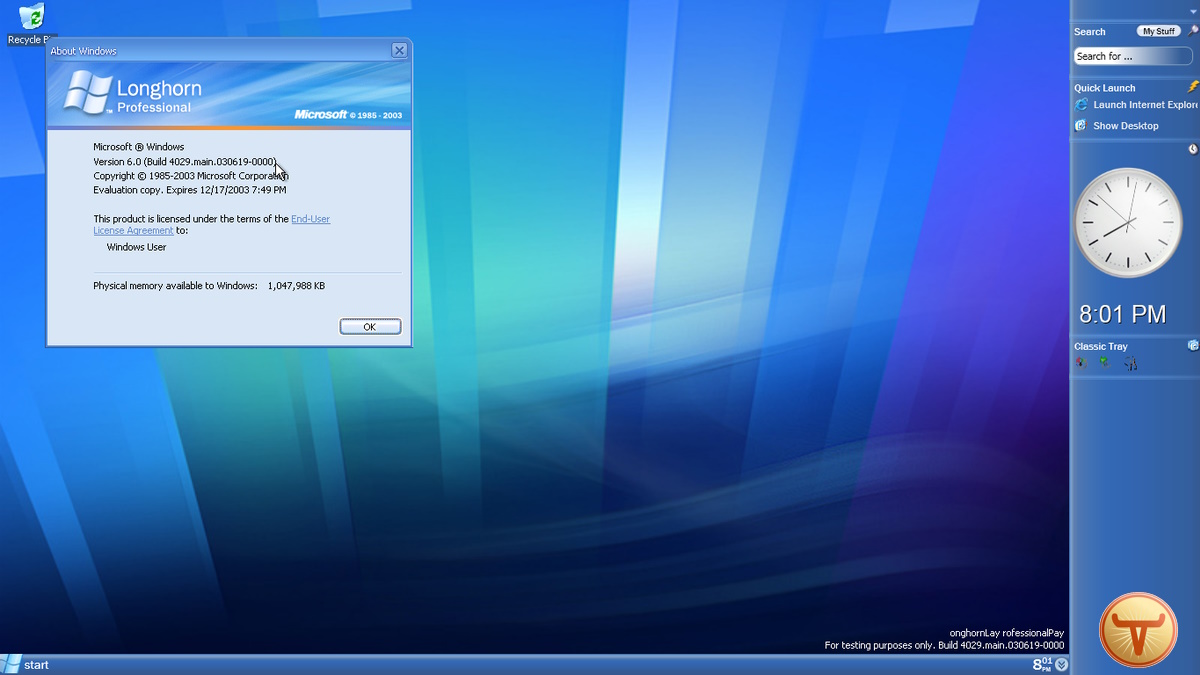This screenshot has width=1200, height=675.
Task: Click the Quick Launch section heading
Action: click(1105, 88)
